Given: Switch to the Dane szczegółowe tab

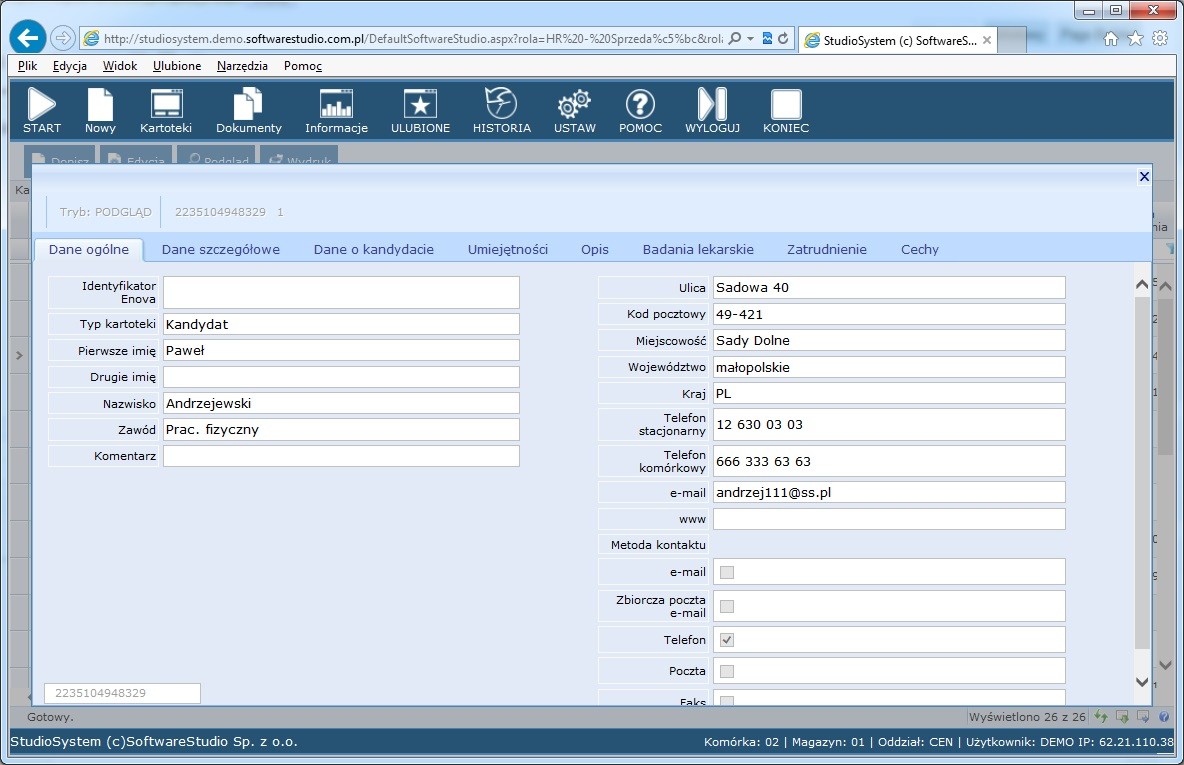Looking at the screenshot, I should tap(220, 249).
